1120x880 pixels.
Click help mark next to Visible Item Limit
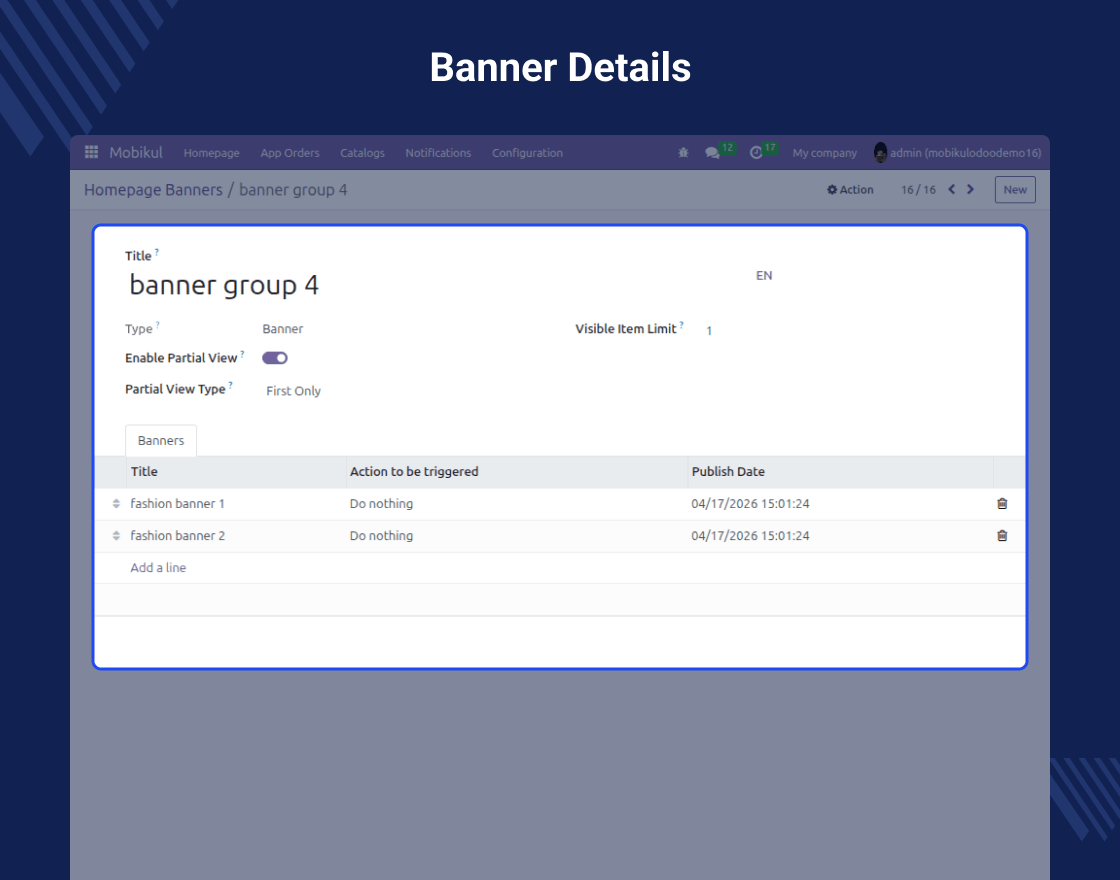point(681,324)
